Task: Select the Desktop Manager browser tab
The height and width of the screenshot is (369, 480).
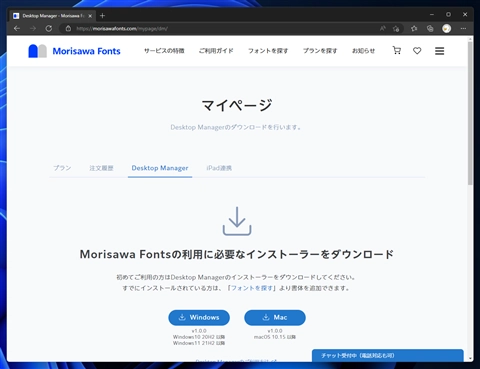Action: click(53, 16)
